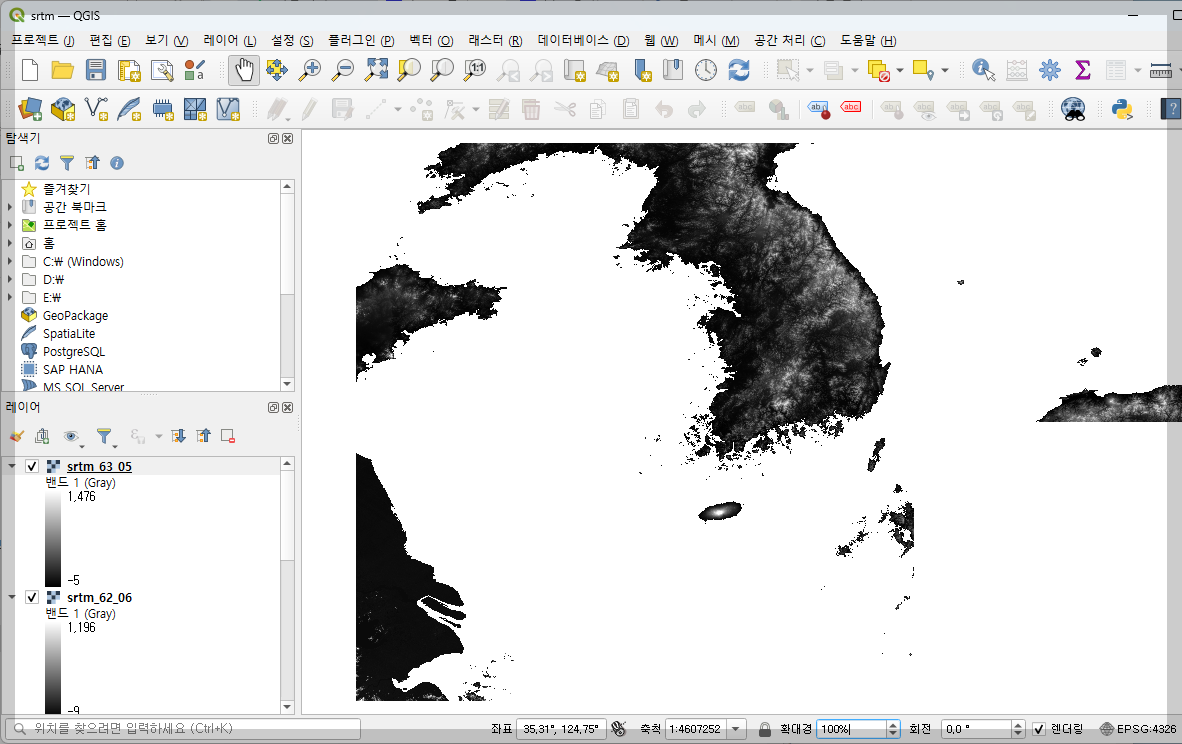Screen dimensions: 1182x744
Task: Click the srtm_63_05 grayscale gradient legend
Action: pyautogui.click(x=52, y=538)
